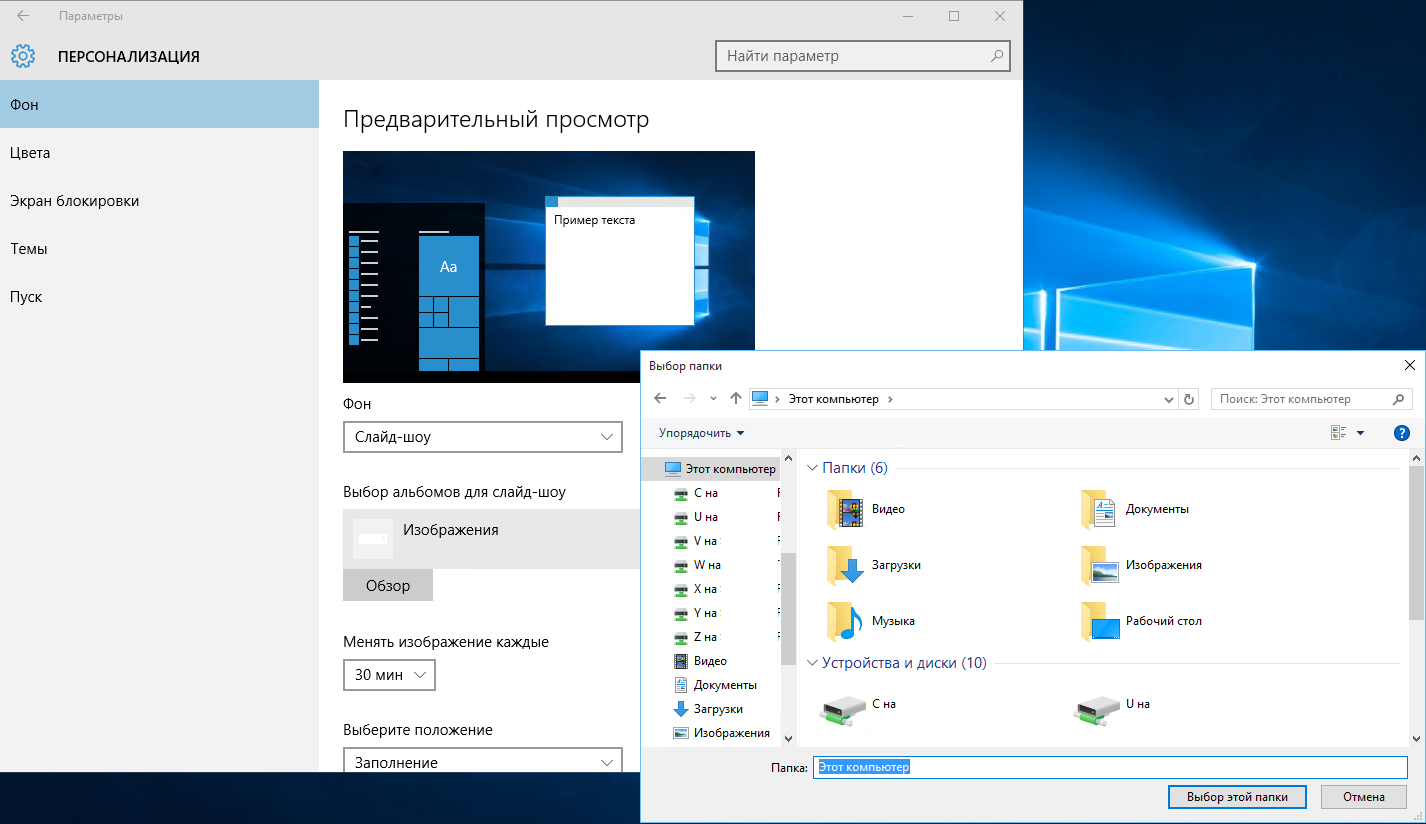This screenshot has width=1426, height=824.
Task: Open the Упорядочить menu
Action: click(702, 433)
